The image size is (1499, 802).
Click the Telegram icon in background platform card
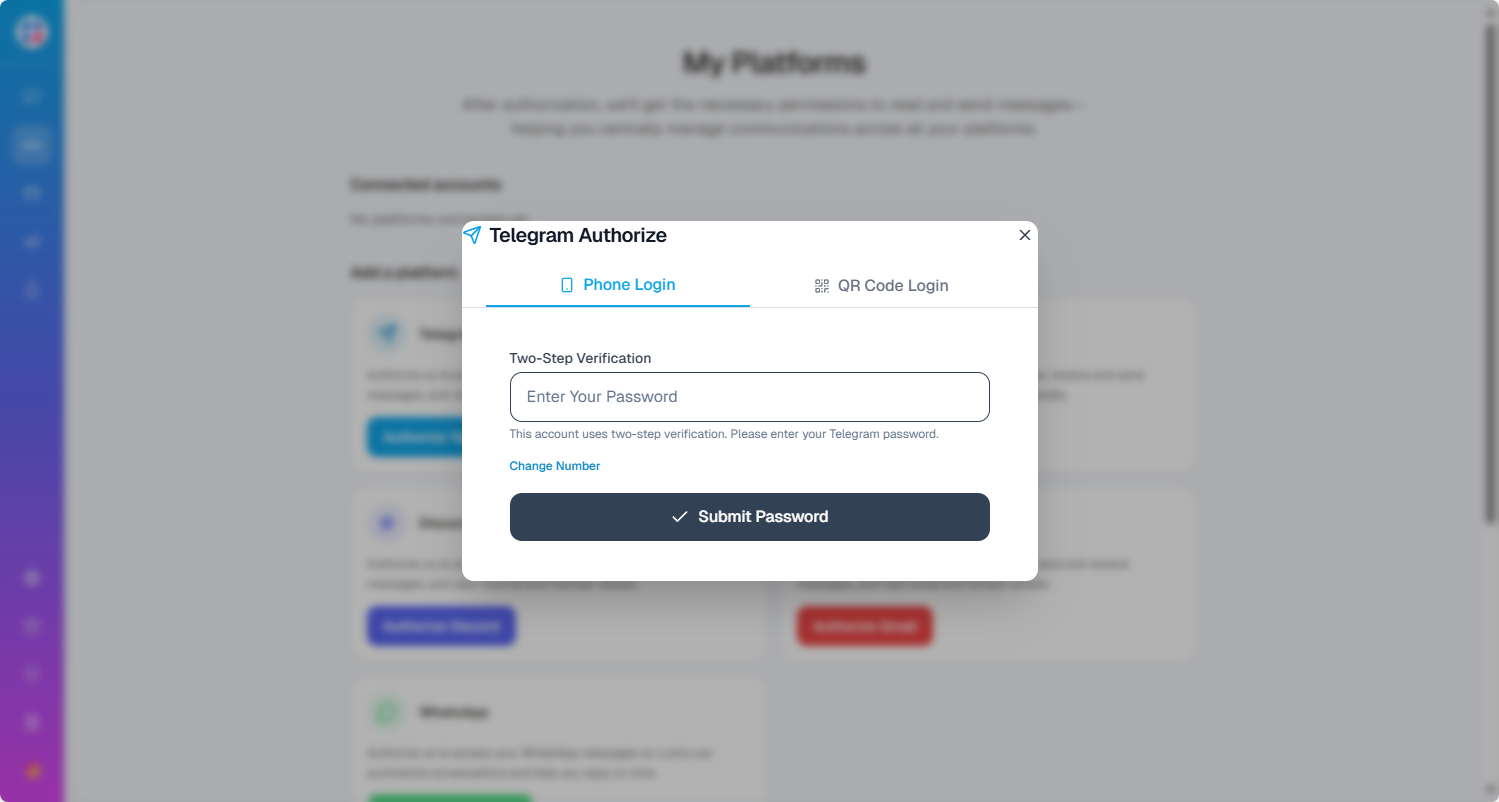(386, 334)
